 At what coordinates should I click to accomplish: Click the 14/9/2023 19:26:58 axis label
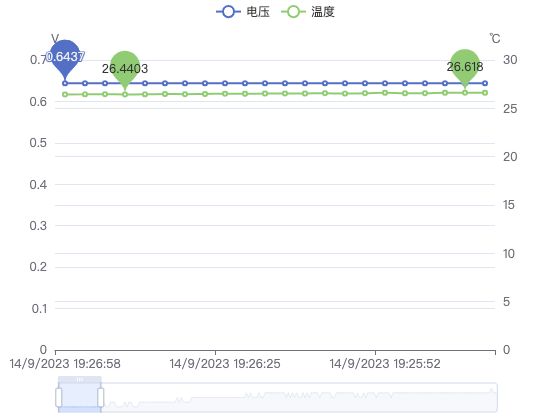(x=65, y=364)
